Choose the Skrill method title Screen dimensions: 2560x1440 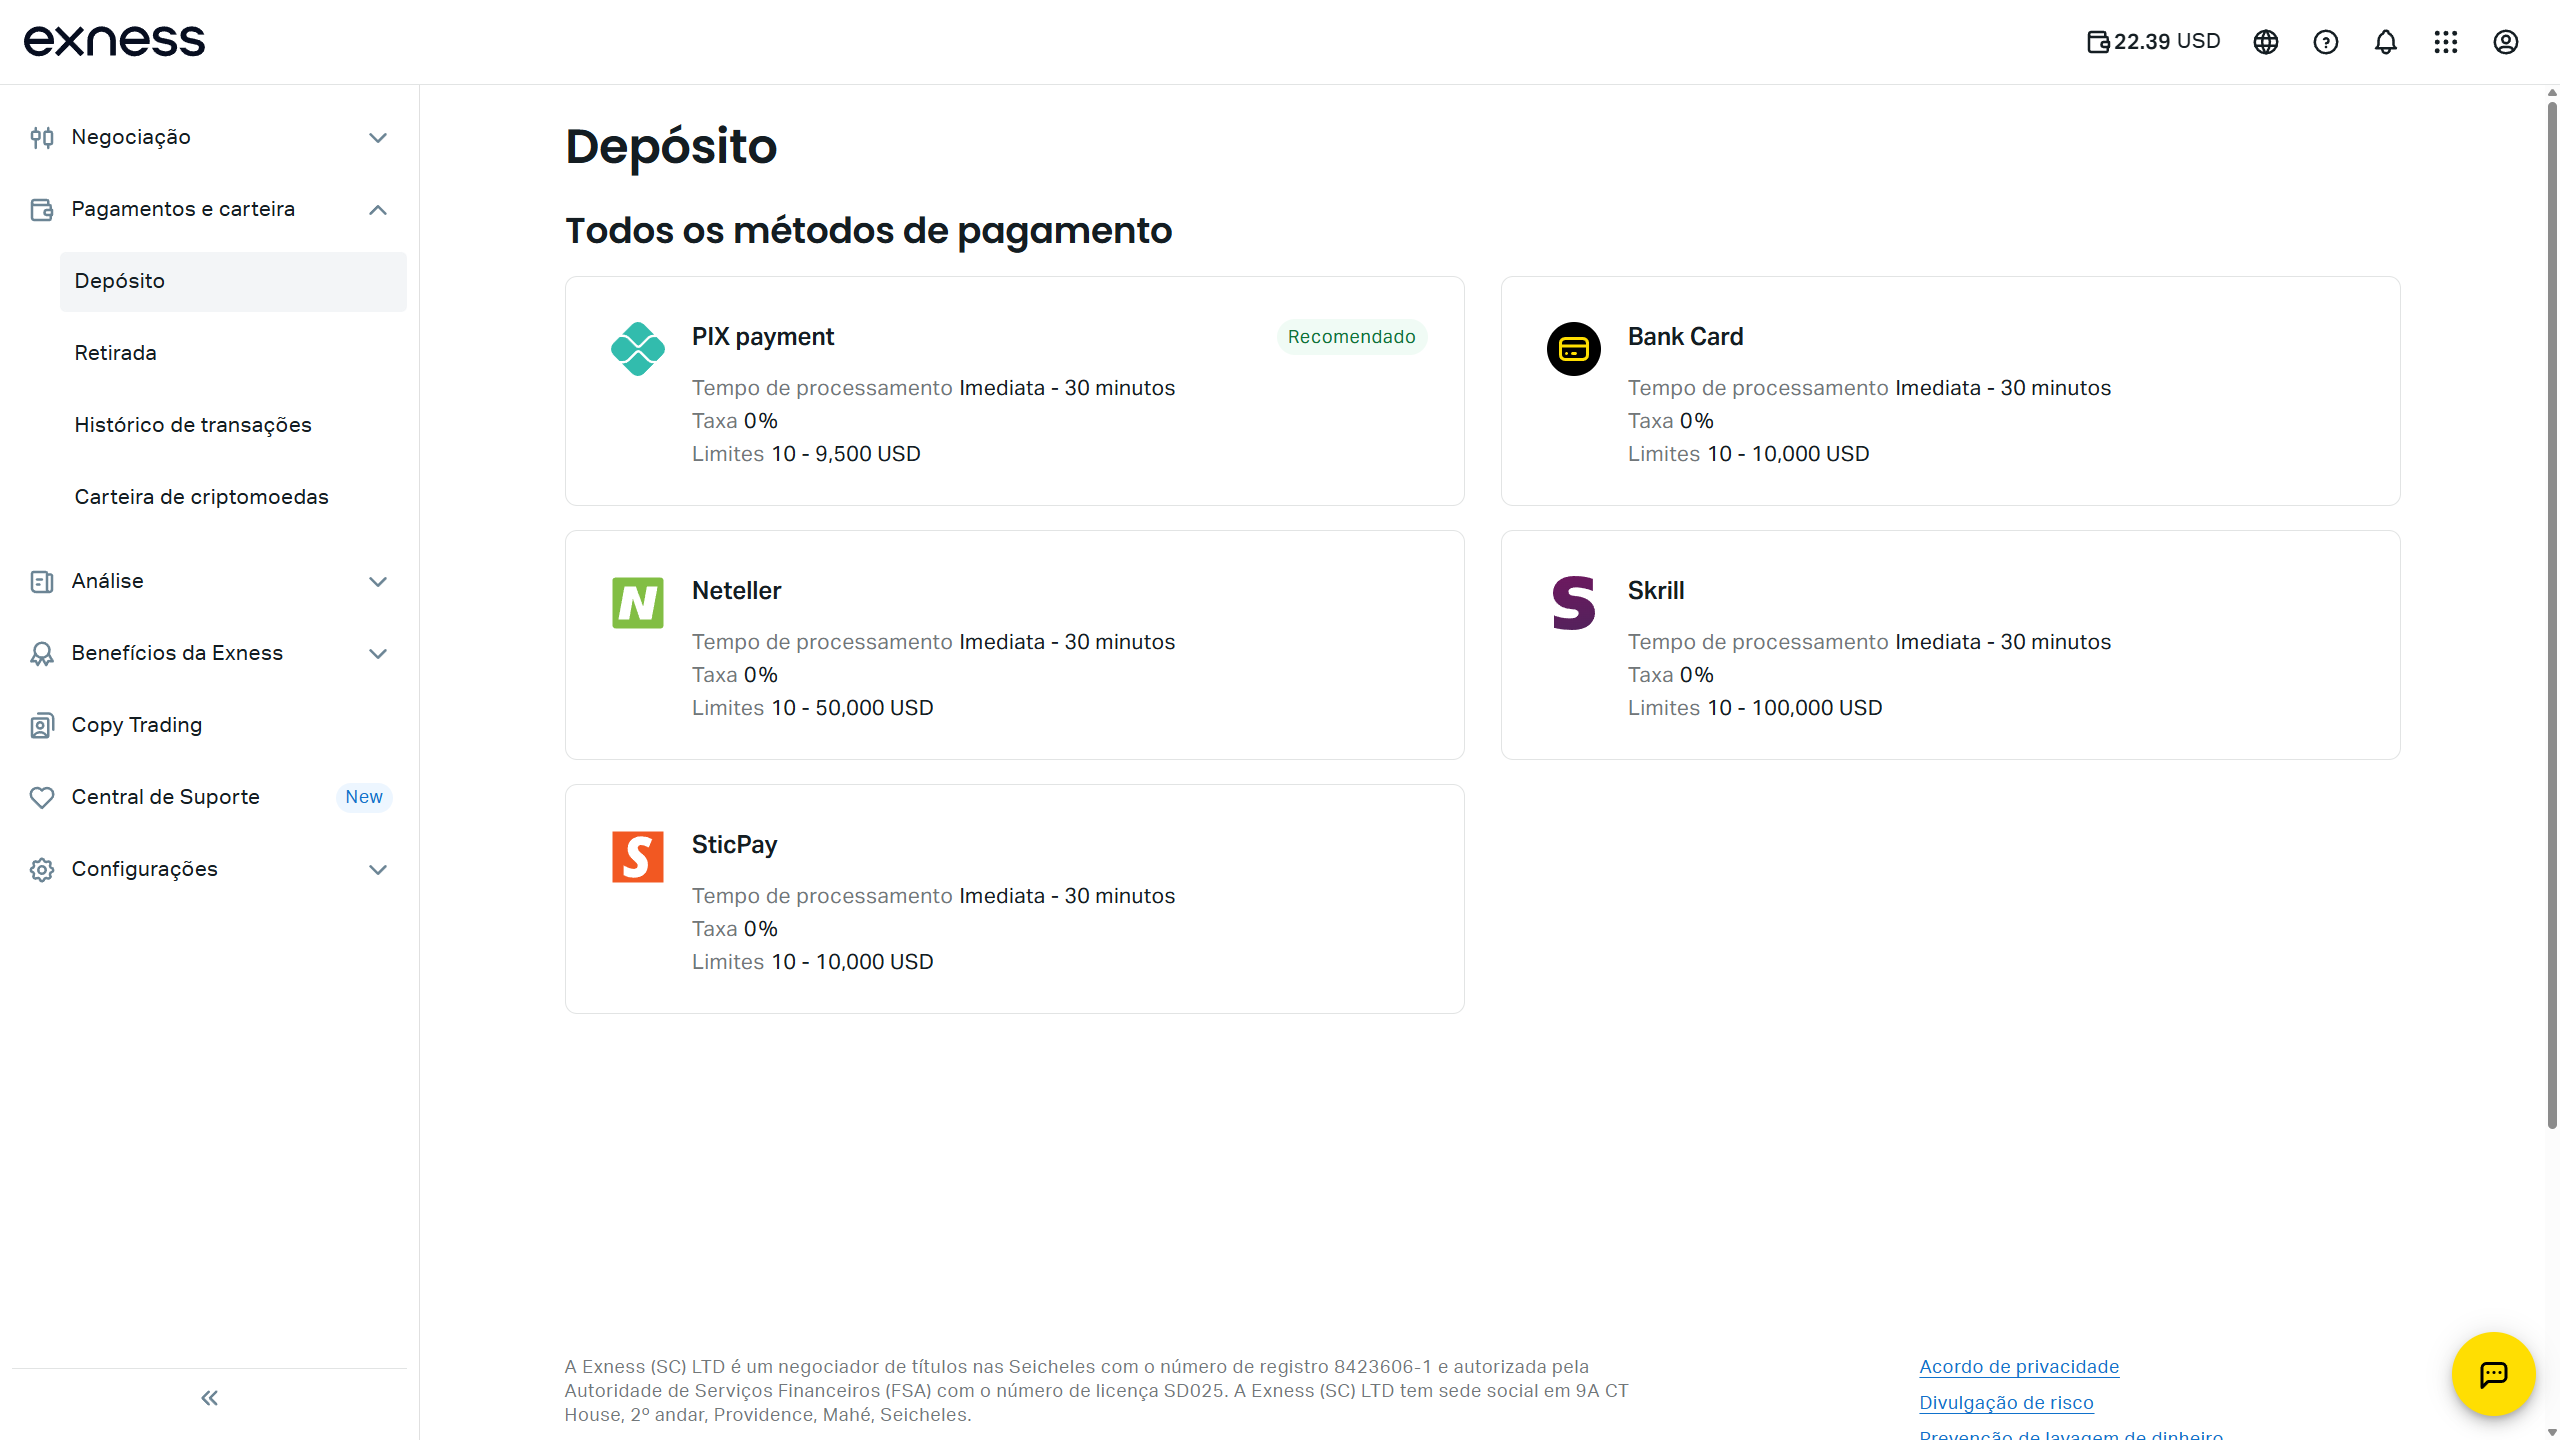click(1656, 591)
